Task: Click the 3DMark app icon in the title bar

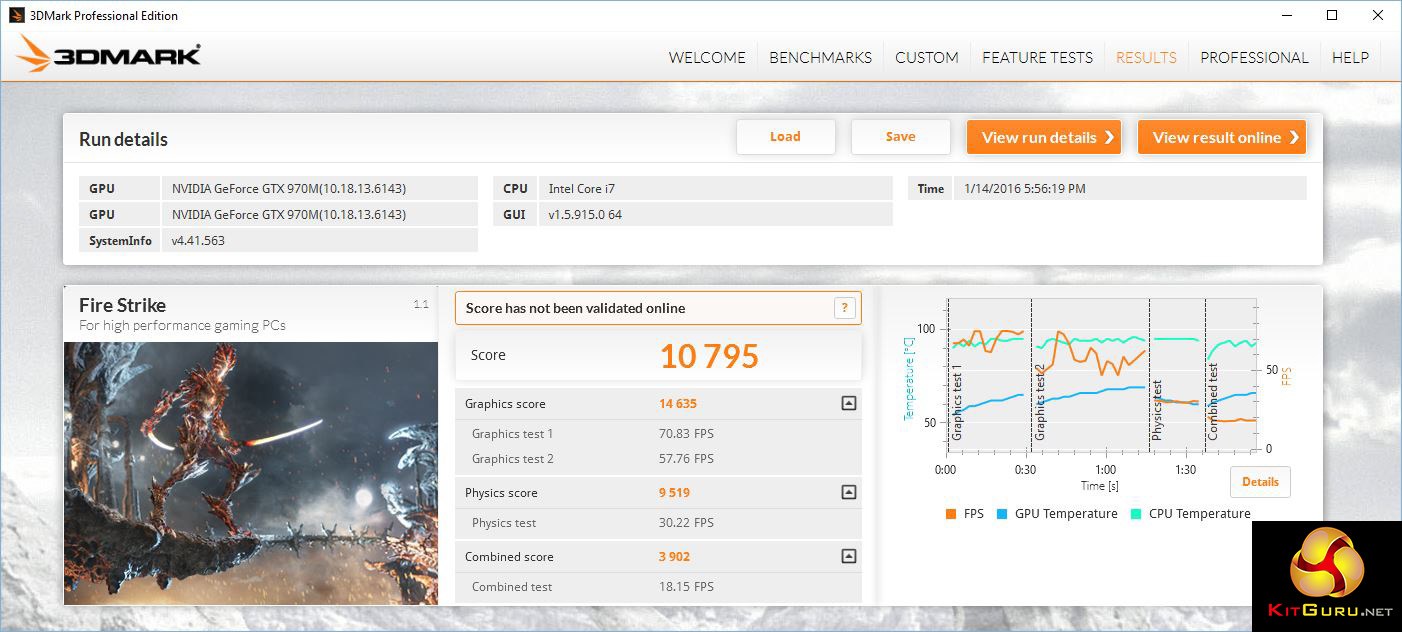Action: 17,15
